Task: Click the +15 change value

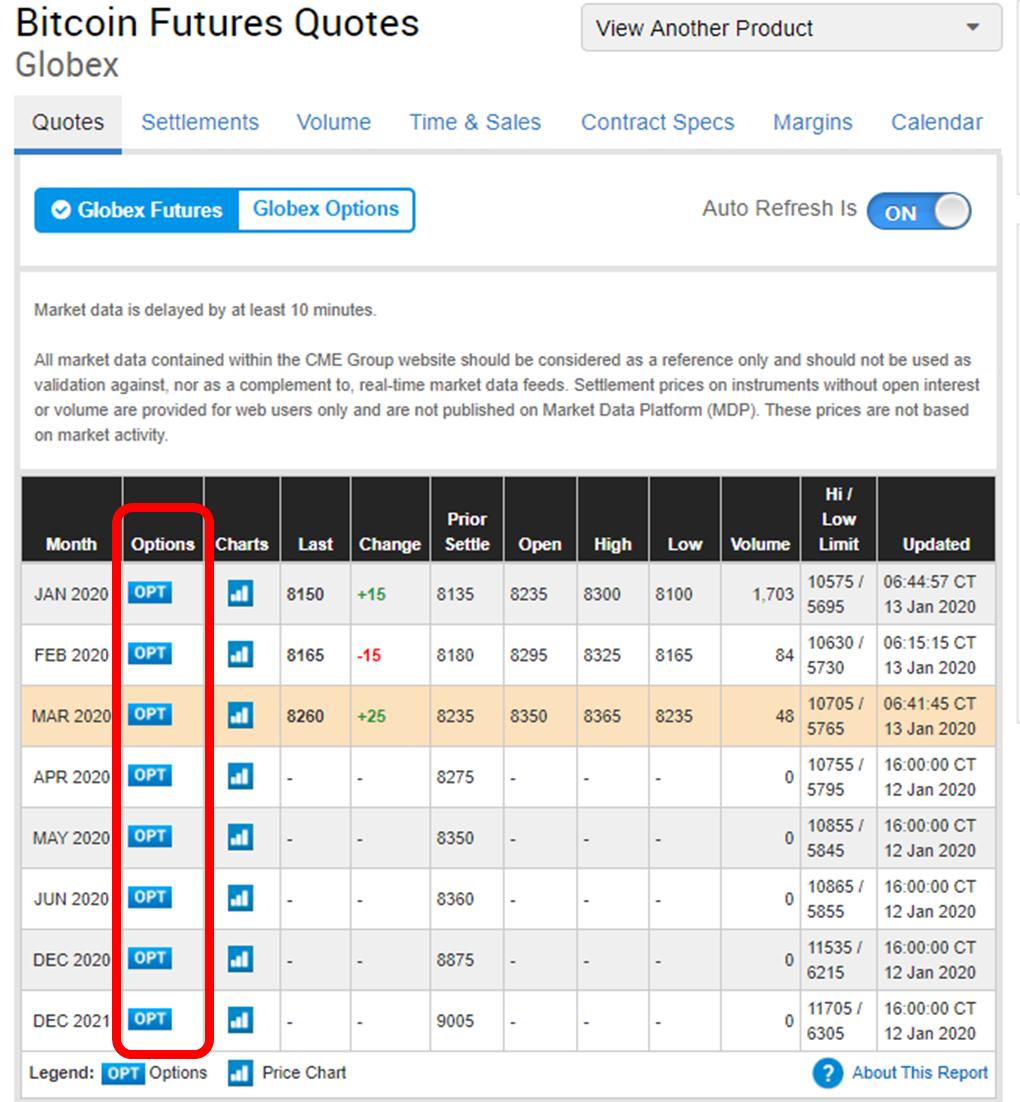Action: (371, 595)
